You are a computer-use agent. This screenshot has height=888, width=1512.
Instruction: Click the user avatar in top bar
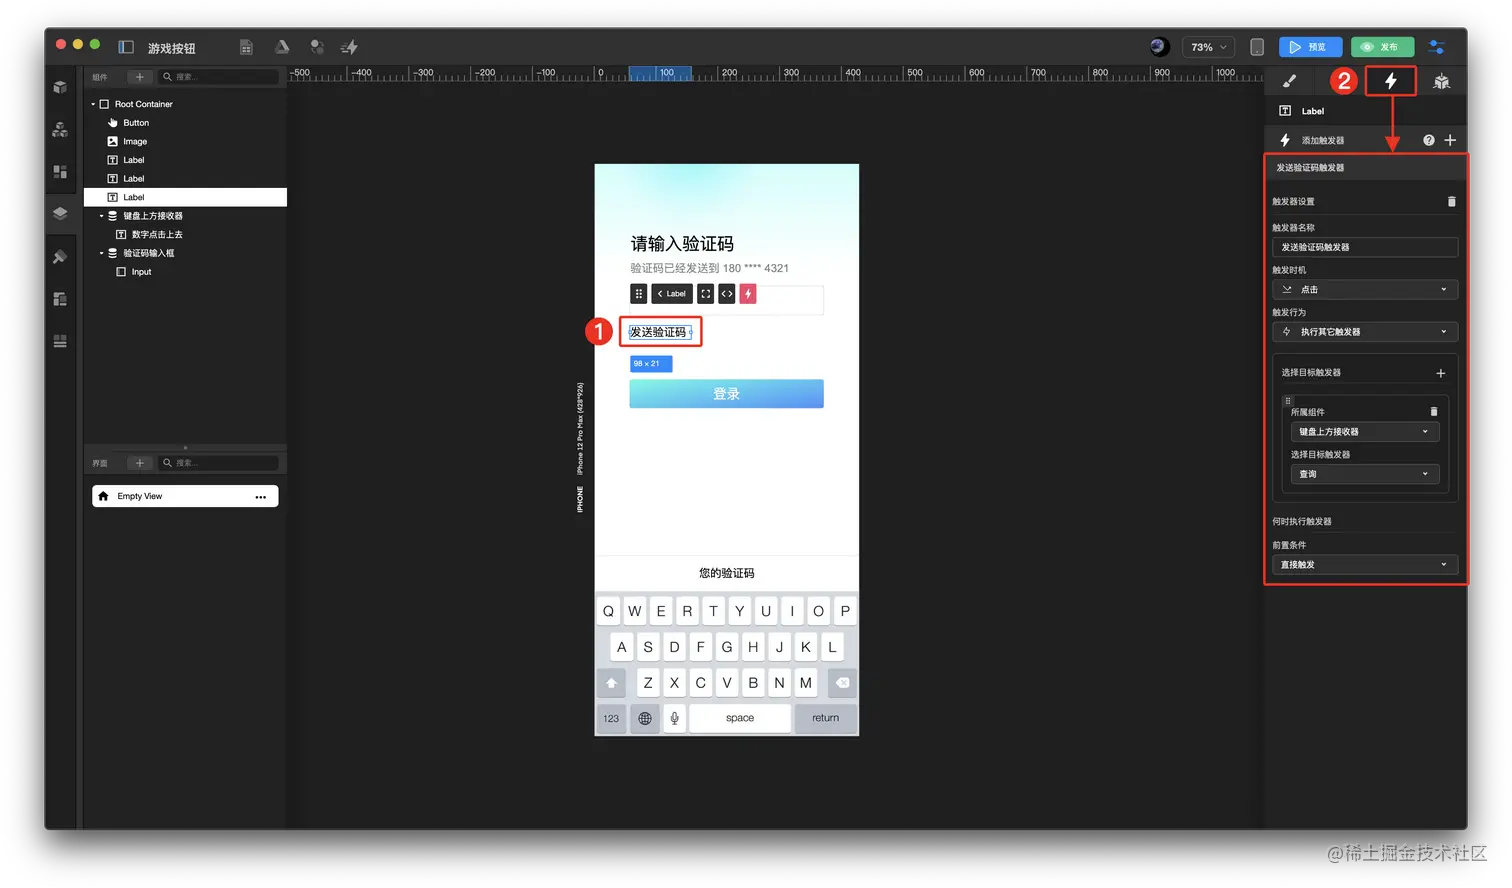click(x=1159, y=46)
